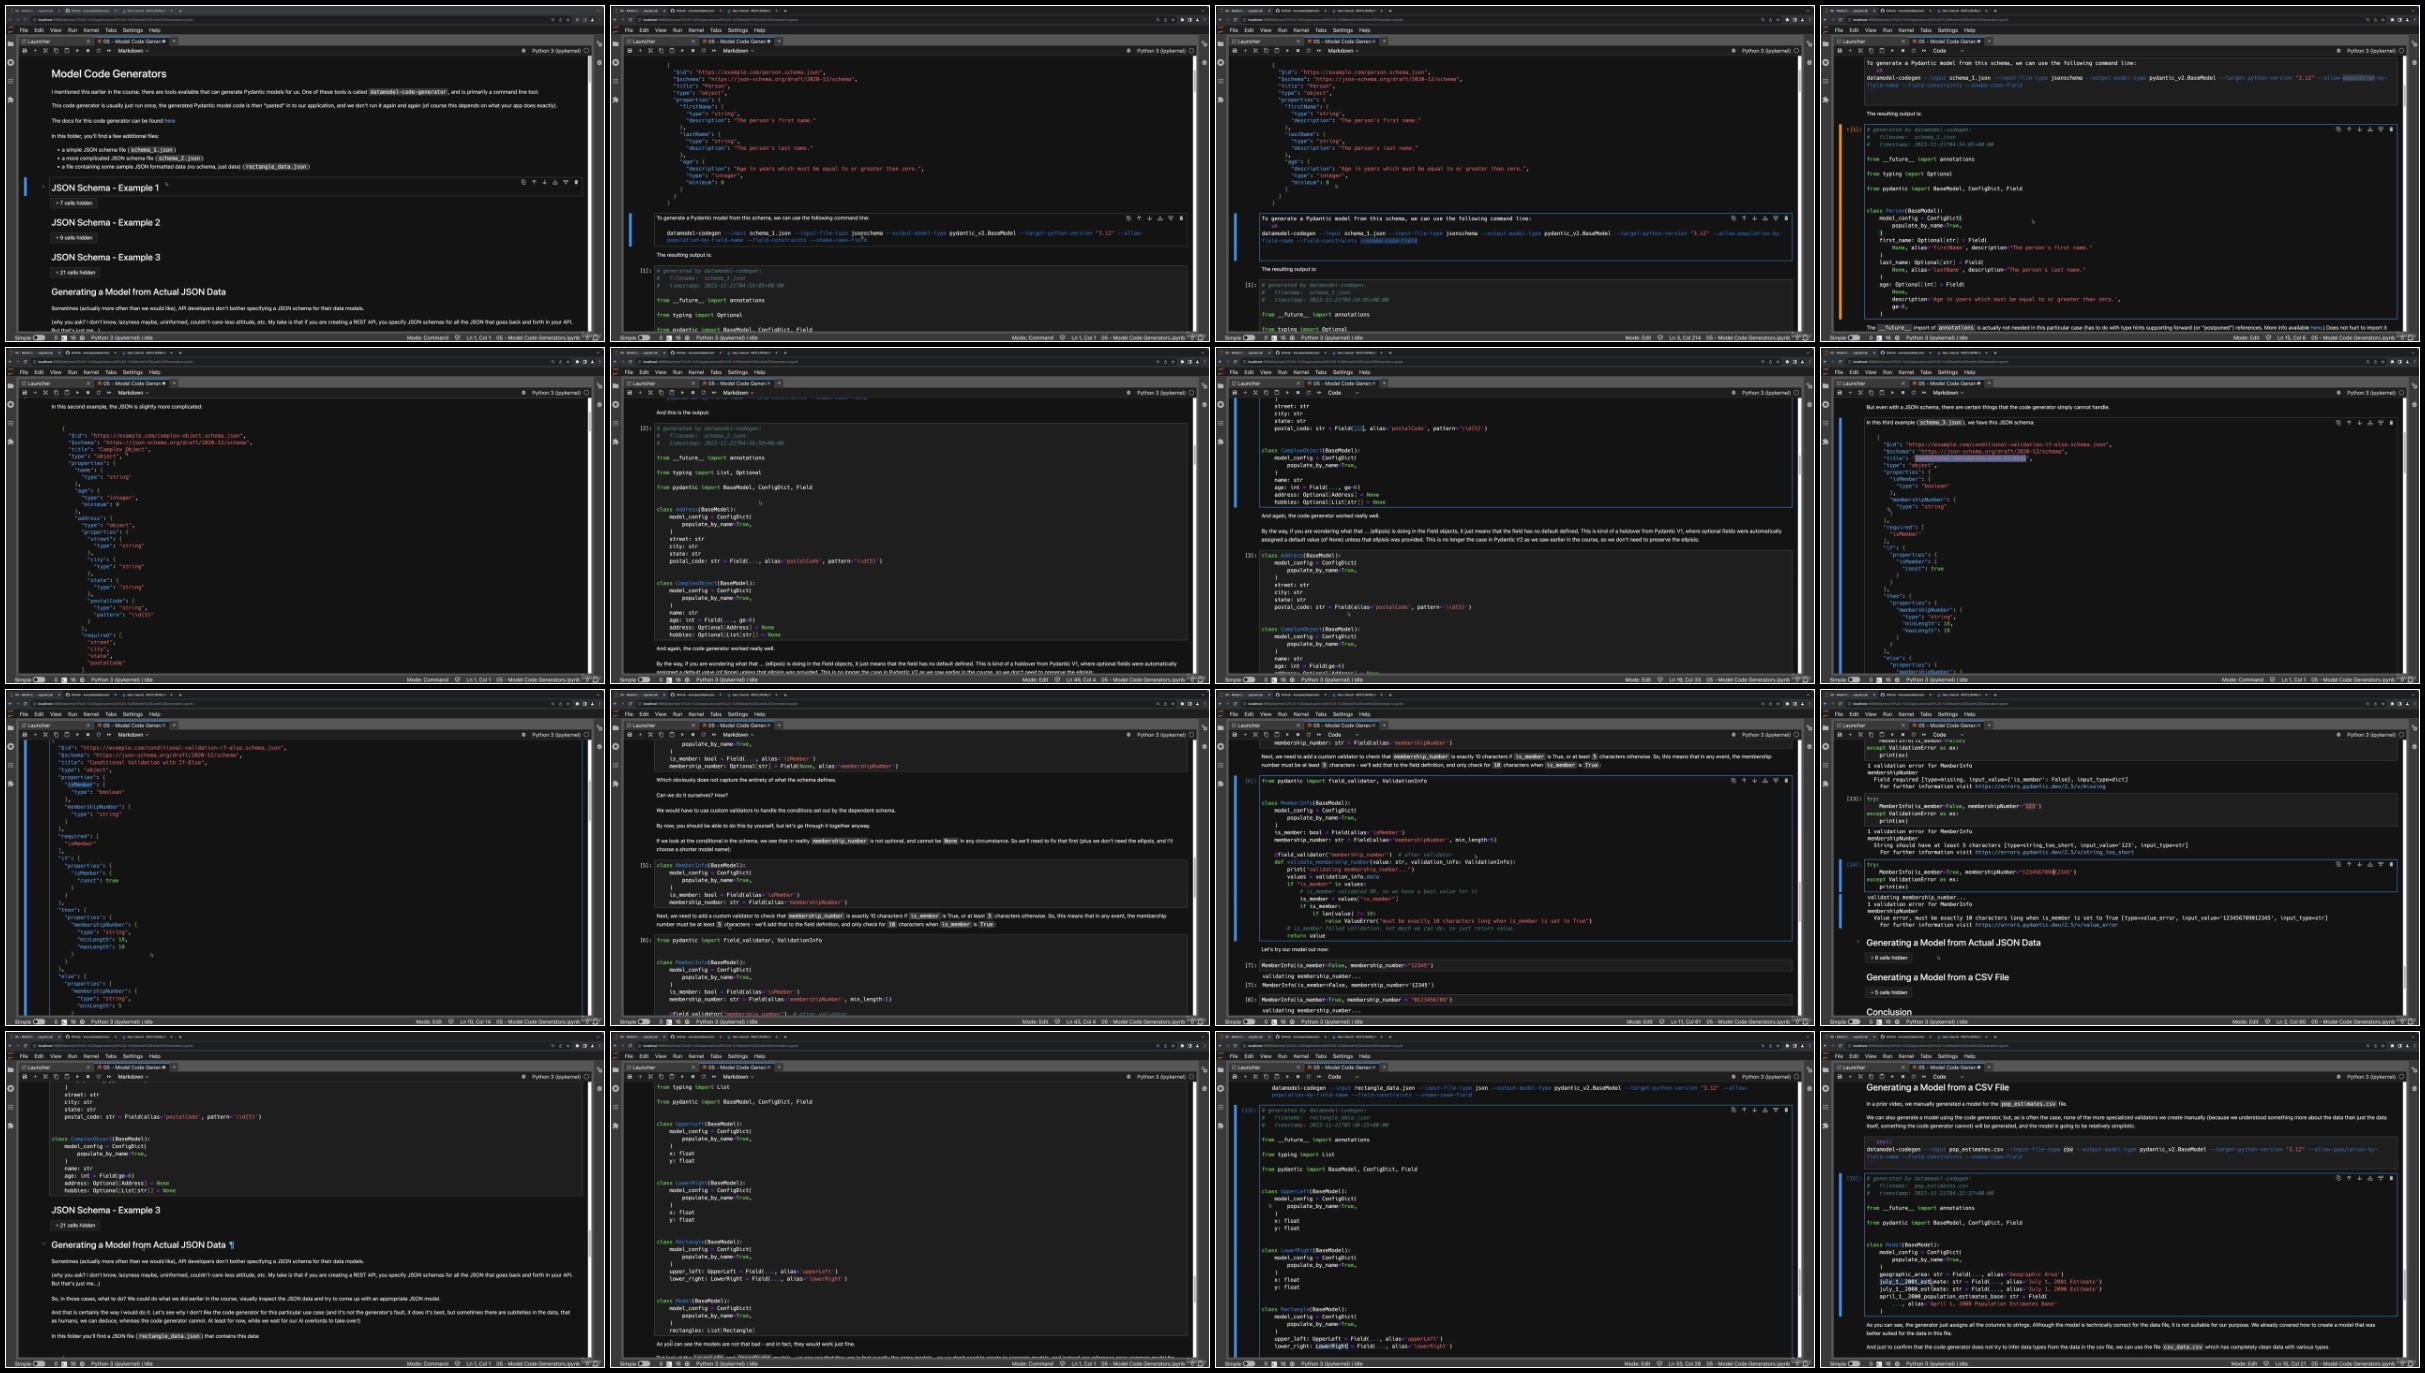Open extension manager in rectangle_data.json command frame
This screenshot has width=2425, height=1373.
(x=1221, y=1126)
